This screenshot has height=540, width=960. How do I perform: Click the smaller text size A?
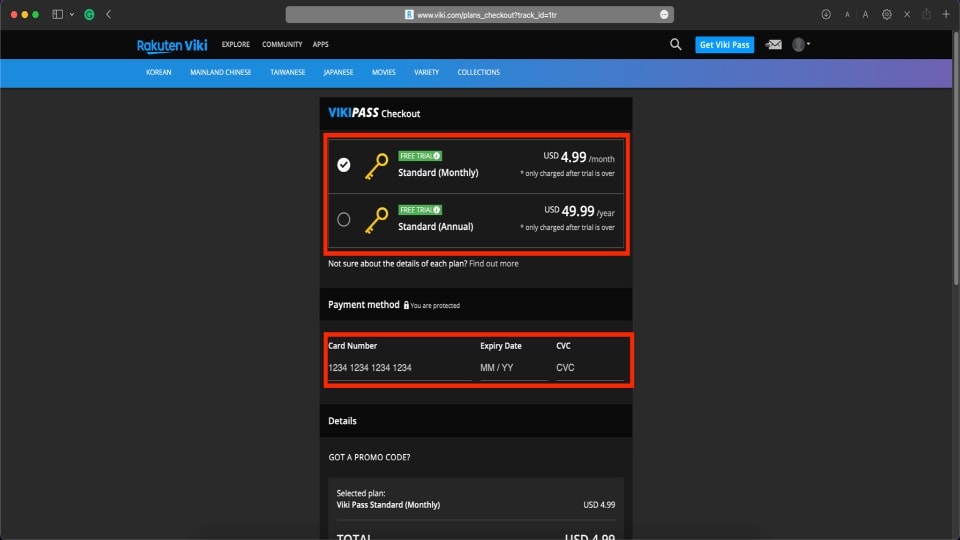847,15
